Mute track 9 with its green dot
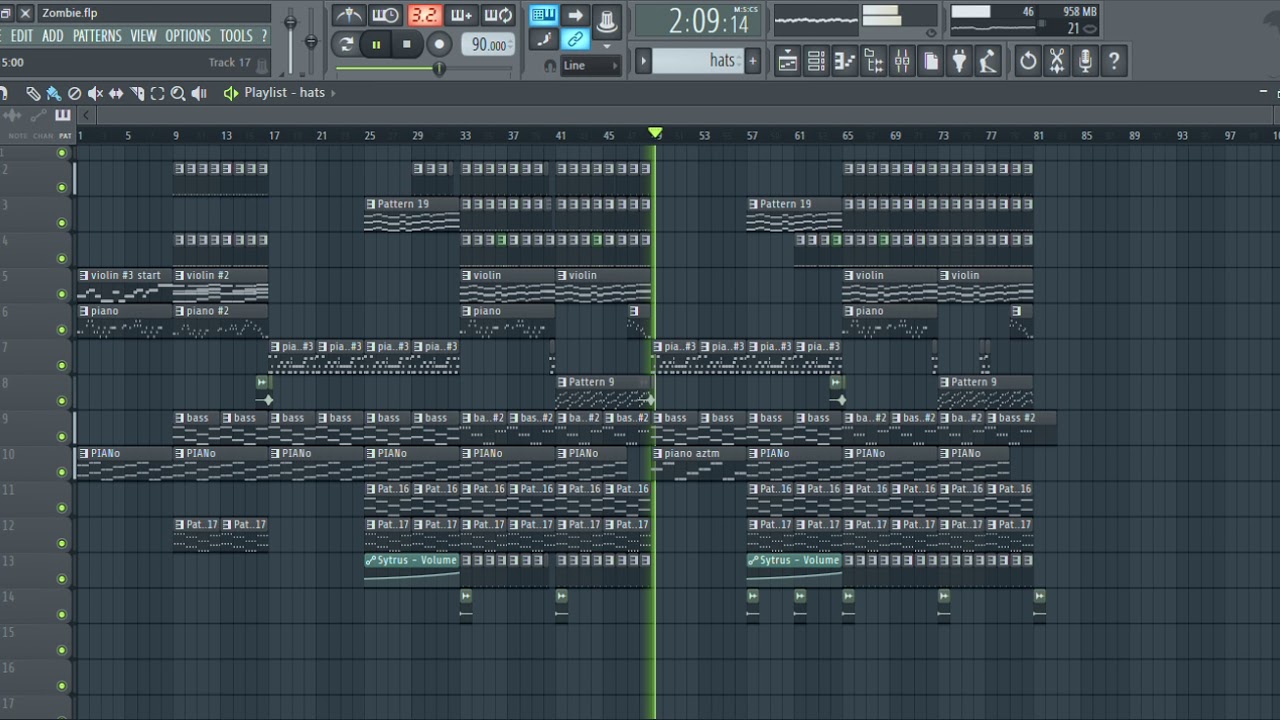 62,436
